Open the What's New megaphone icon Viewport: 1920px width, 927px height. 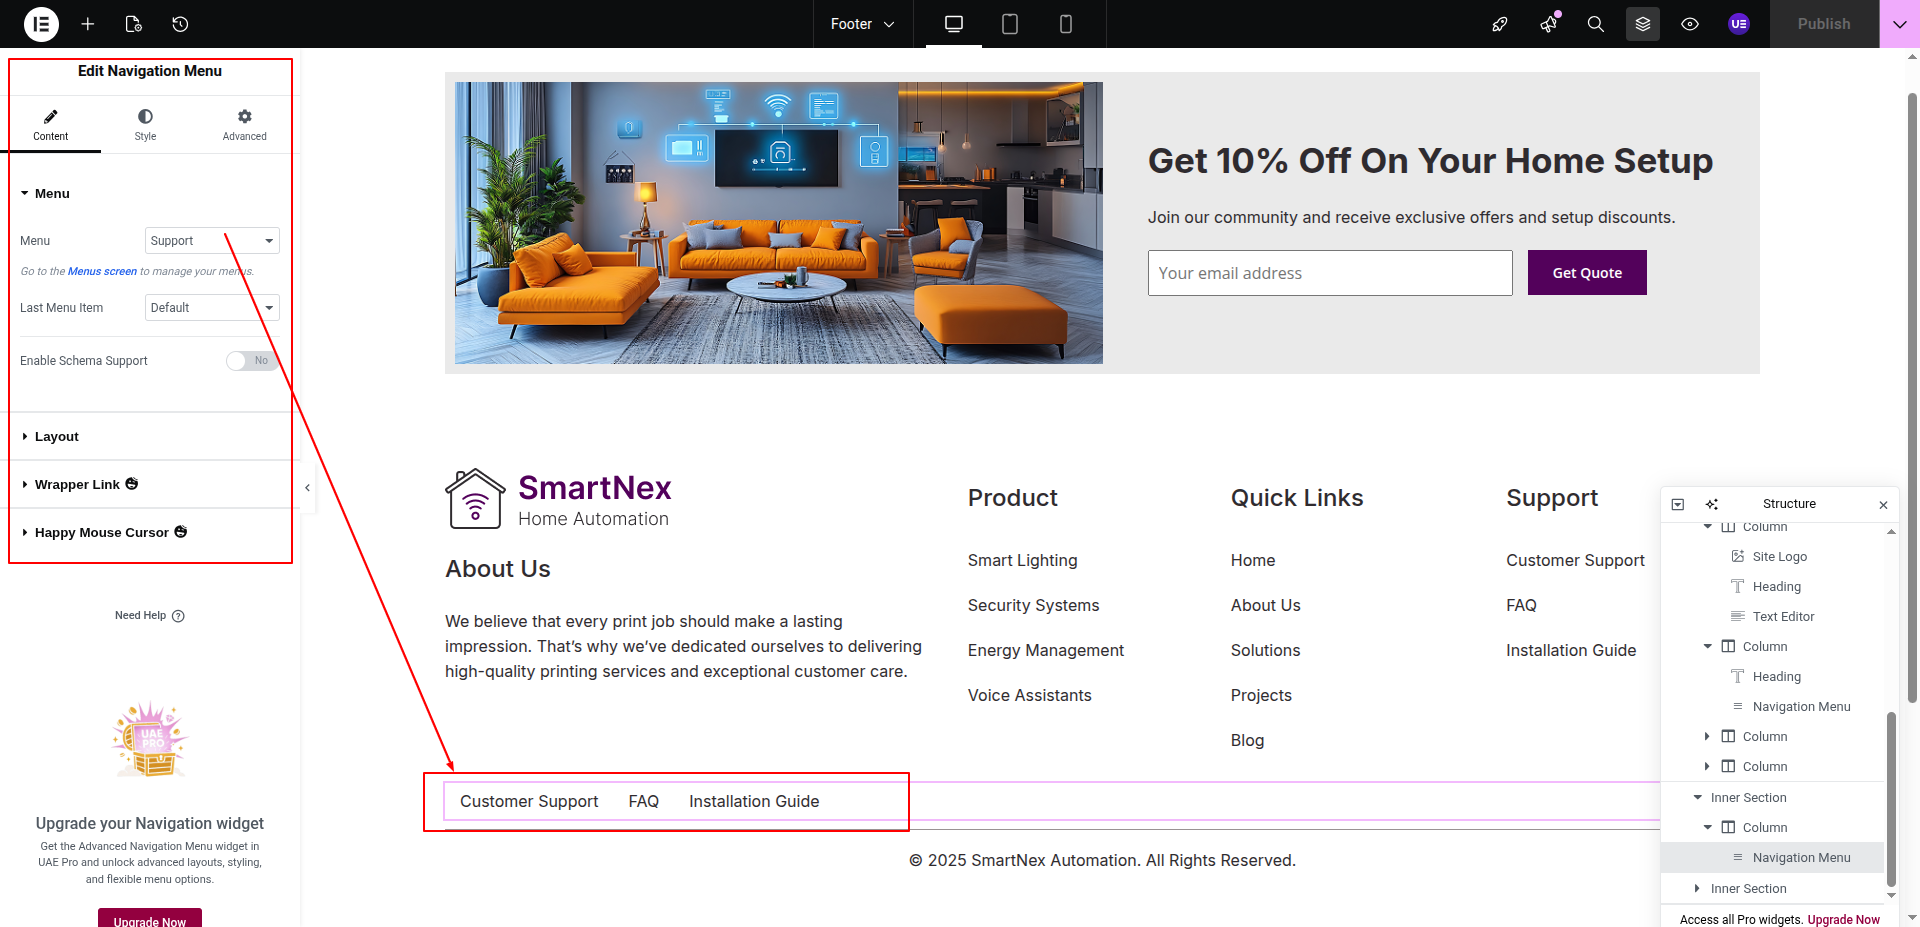1549,24
